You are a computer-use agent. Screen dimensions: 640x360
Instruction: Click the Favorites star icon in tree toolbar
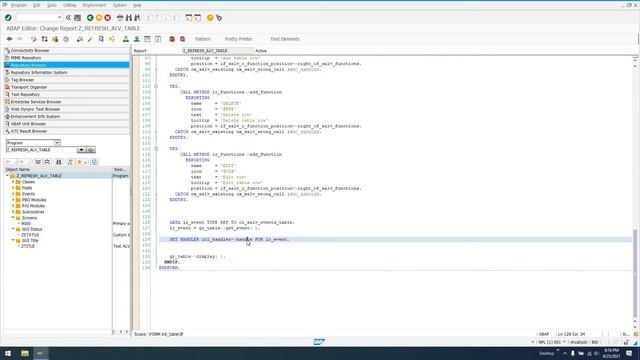point(80,162)
